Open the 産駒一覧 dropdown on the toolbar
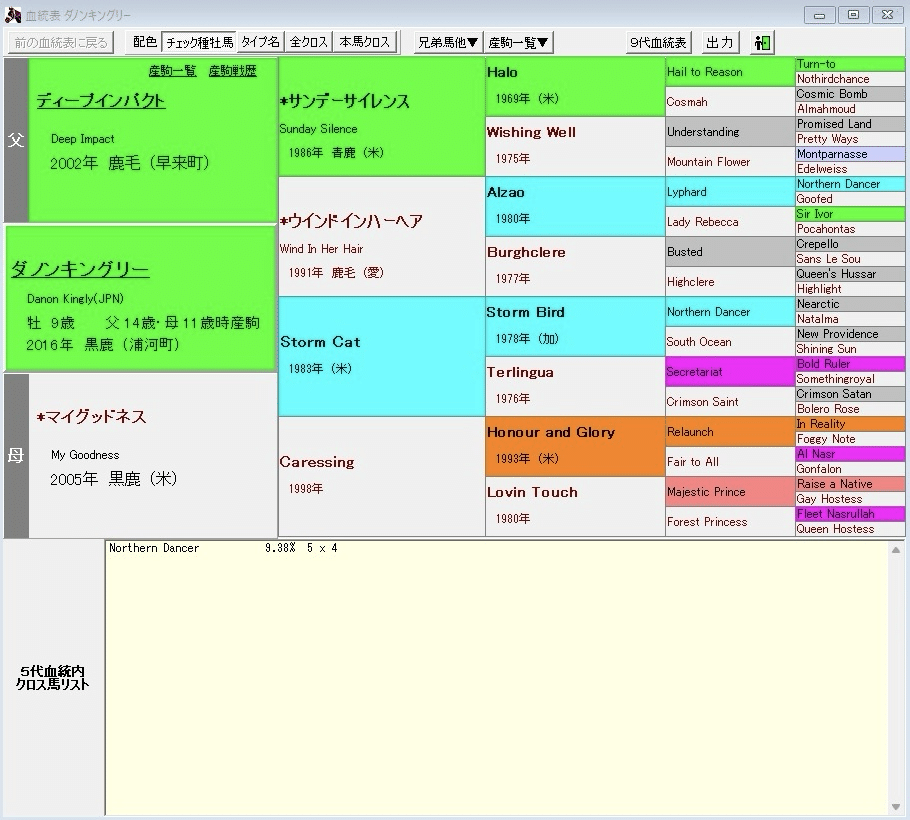This screenshot has height=820, width=910. click(517, 42)
